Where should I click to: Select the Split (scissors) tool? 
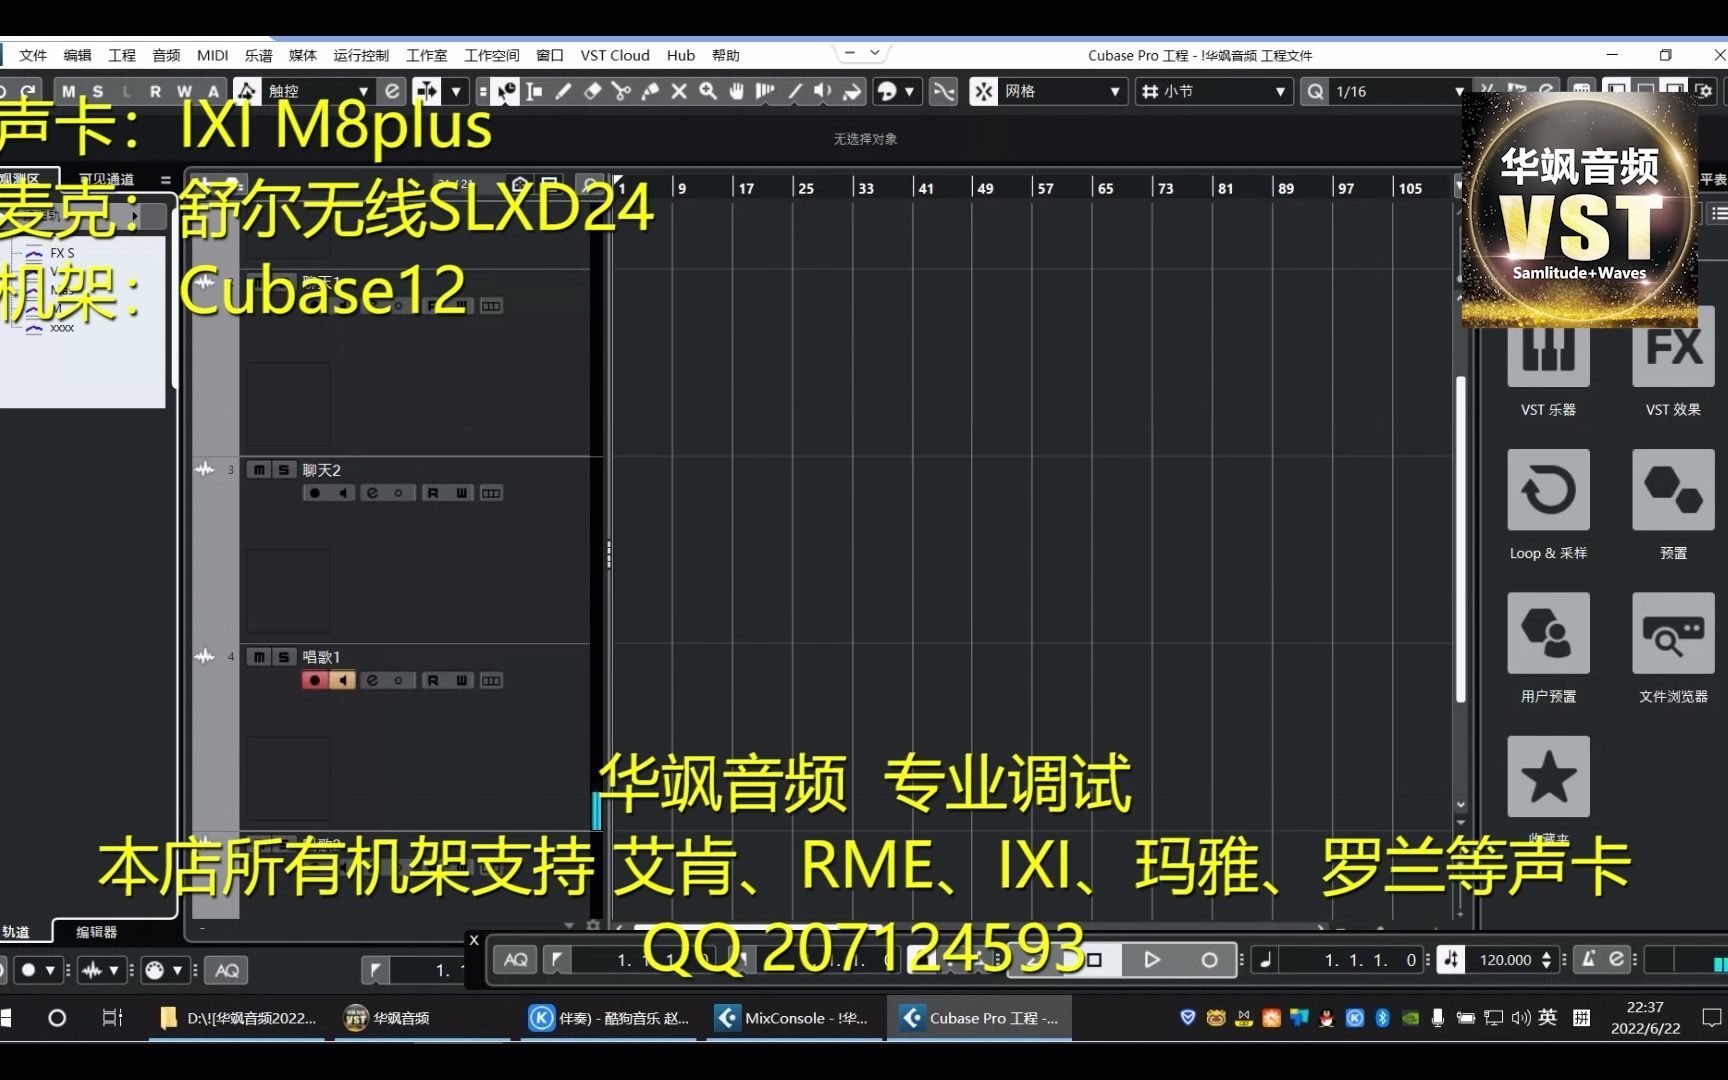click(621, 91)
